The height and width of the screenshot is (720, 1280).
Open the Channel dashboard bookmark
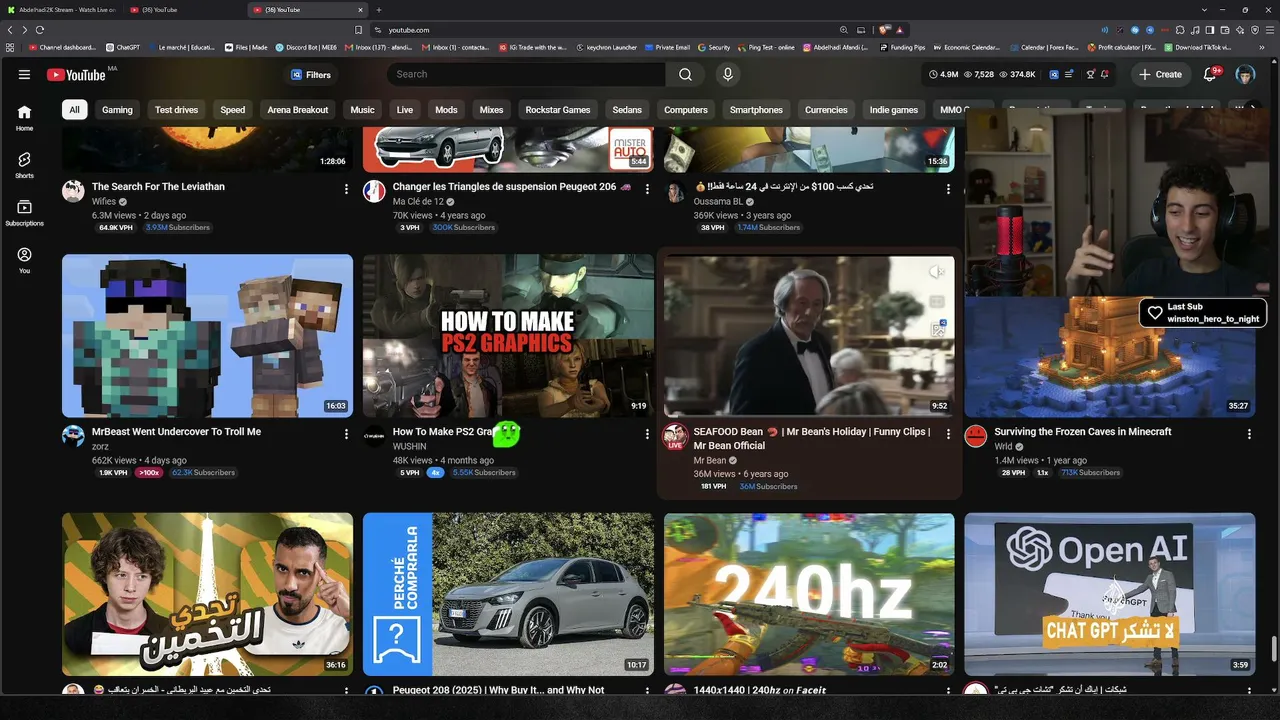point(62,47)
